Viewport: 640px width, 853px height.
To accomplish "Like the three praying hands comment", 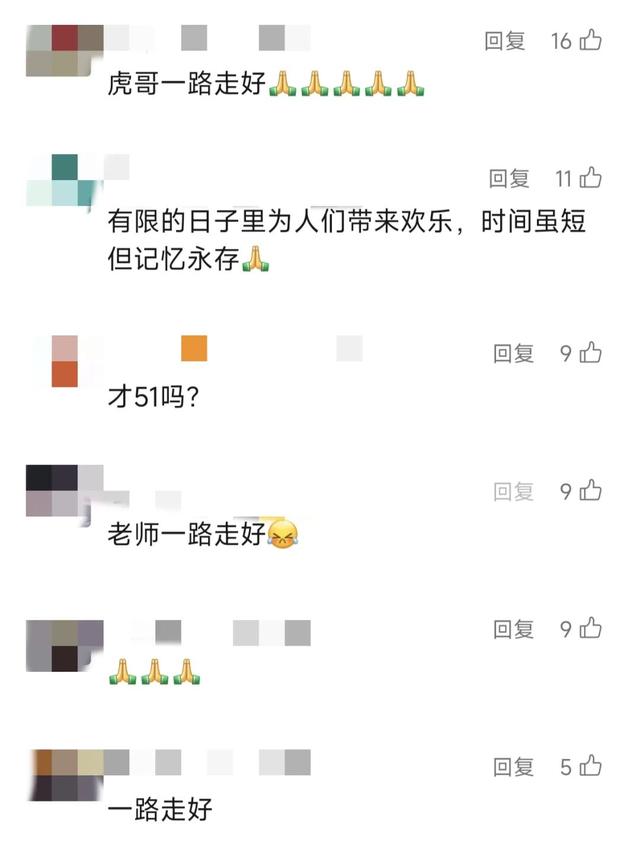I will 590,628.
